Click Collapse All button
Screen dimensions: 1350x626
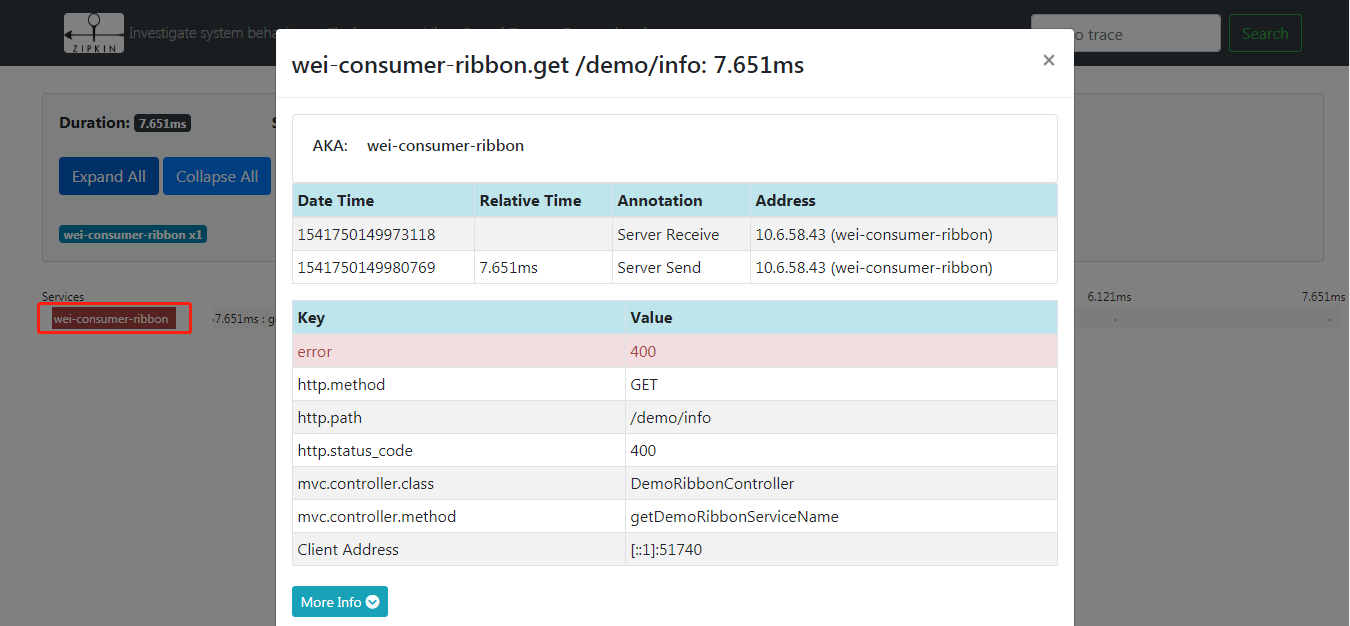click(x=217, y=176)
